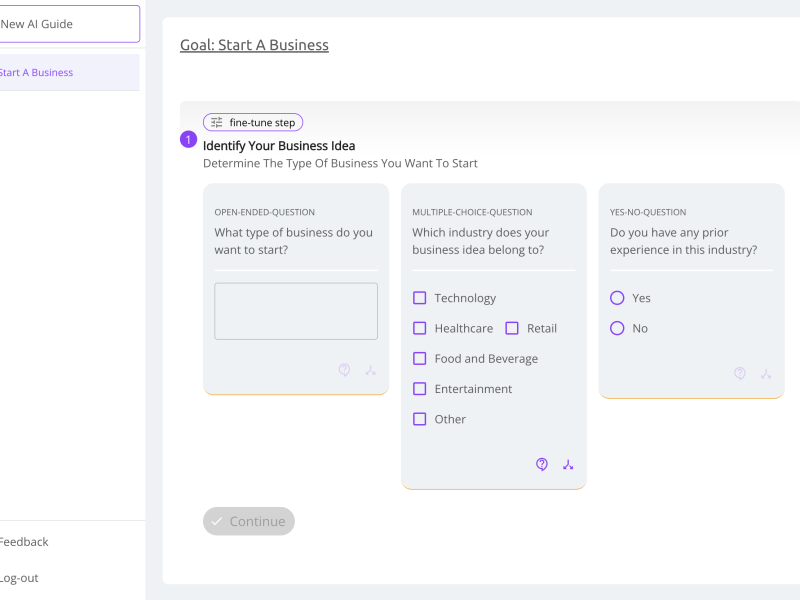Open the Feedback sidebar item

(24, 542)
